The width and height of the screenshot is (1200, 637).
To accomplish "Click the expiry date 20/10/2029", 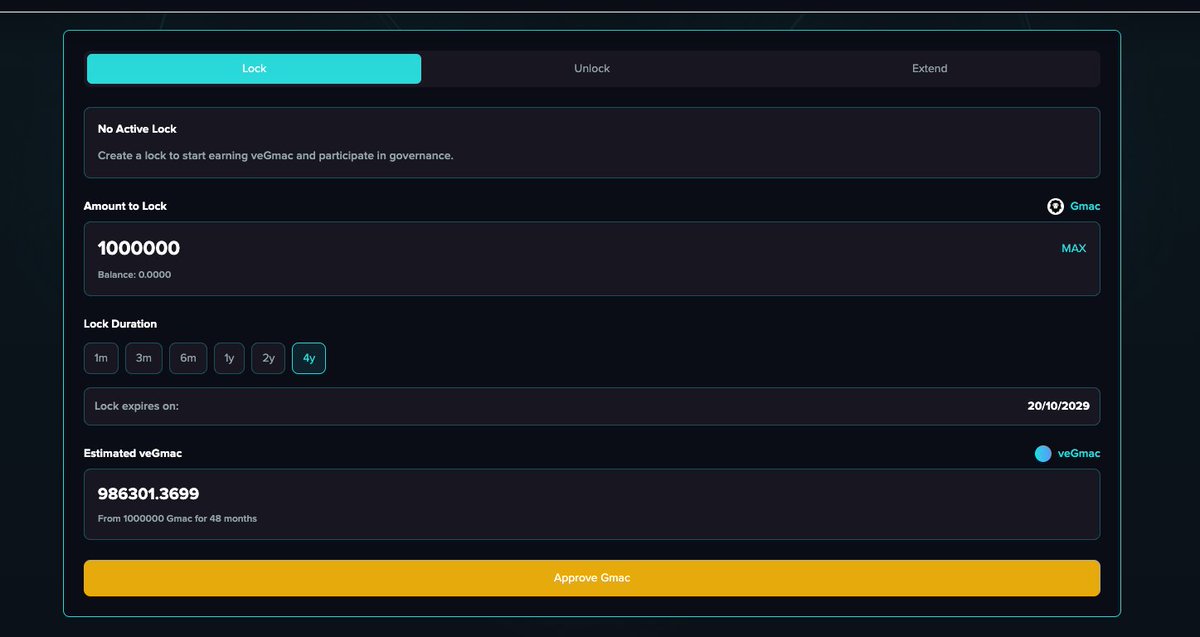I will click(x=1058, y=407).
